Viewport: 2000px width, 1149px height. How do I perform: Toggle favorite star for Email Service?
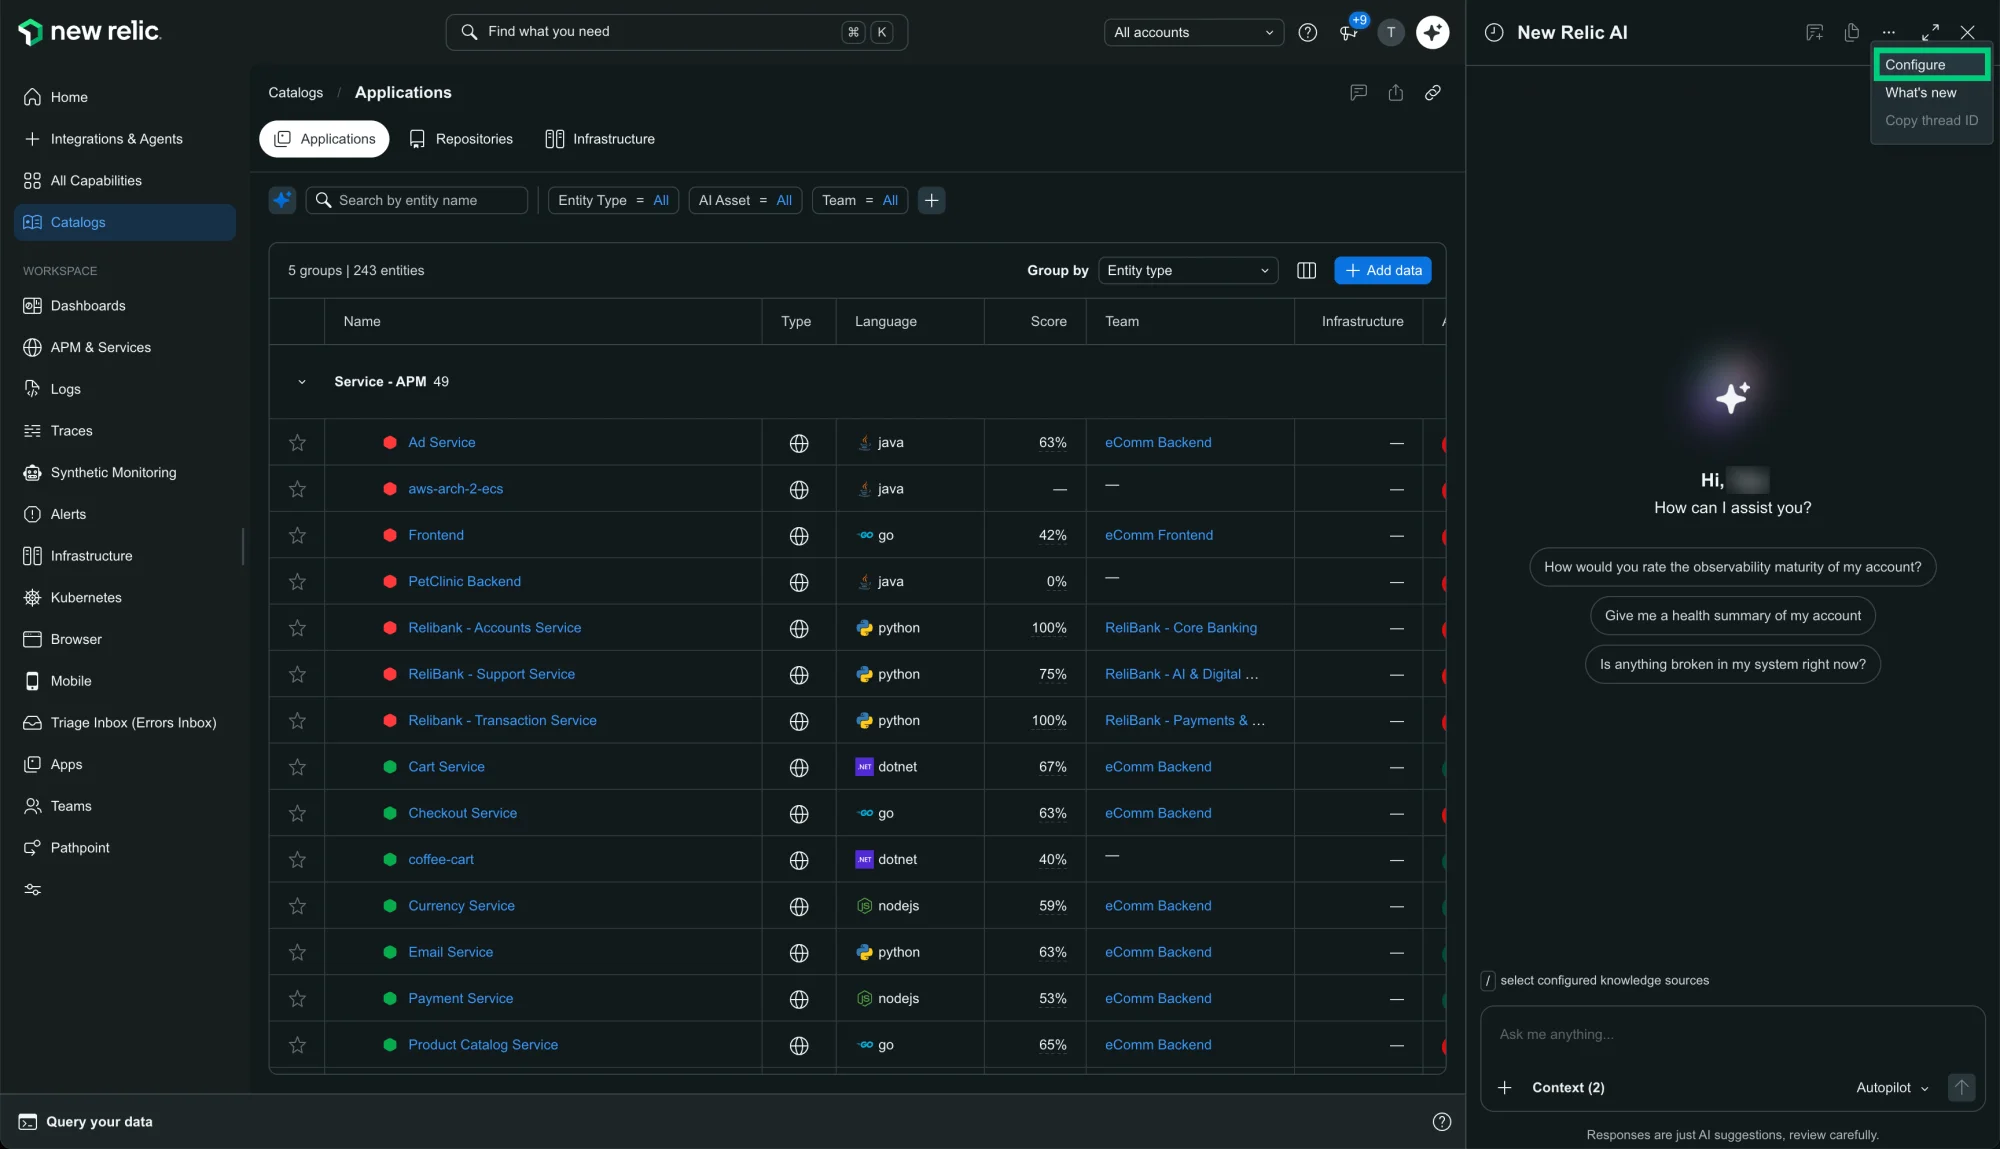(x=297, y=952)
